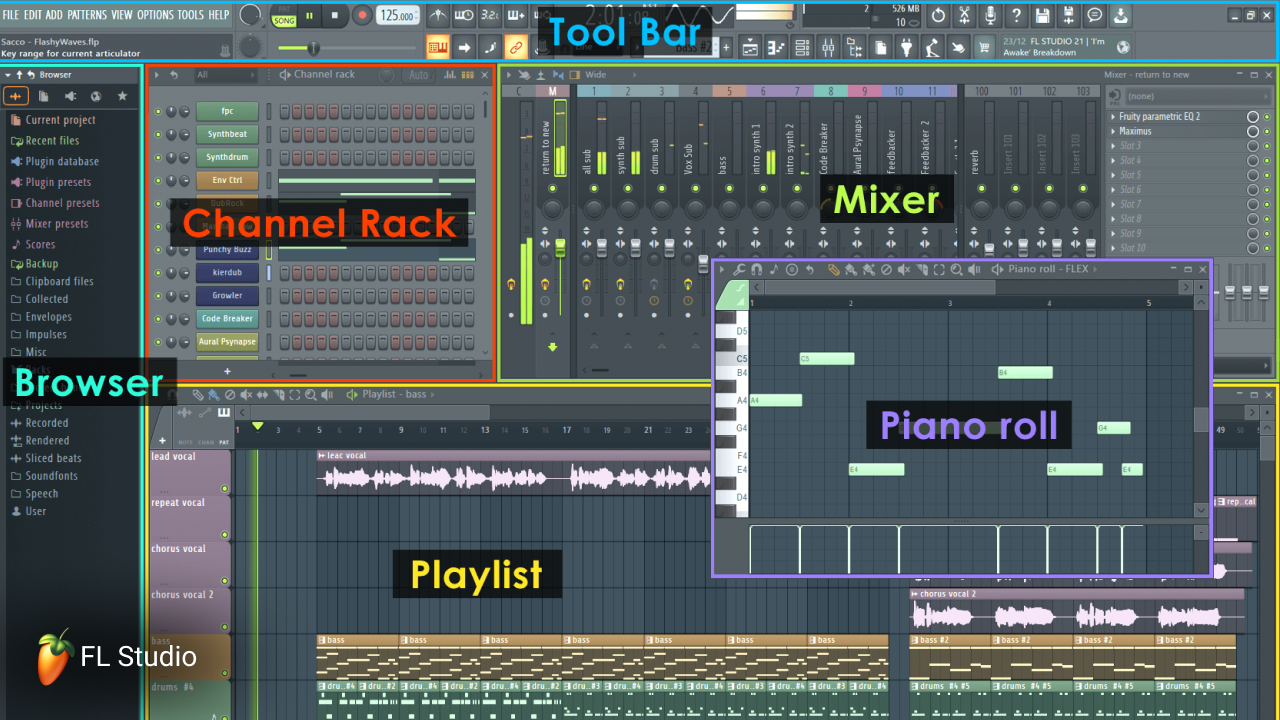Click the globe news icon in toolbar
Viewport: 1280px width, 720px height.
pos(1124,47)
